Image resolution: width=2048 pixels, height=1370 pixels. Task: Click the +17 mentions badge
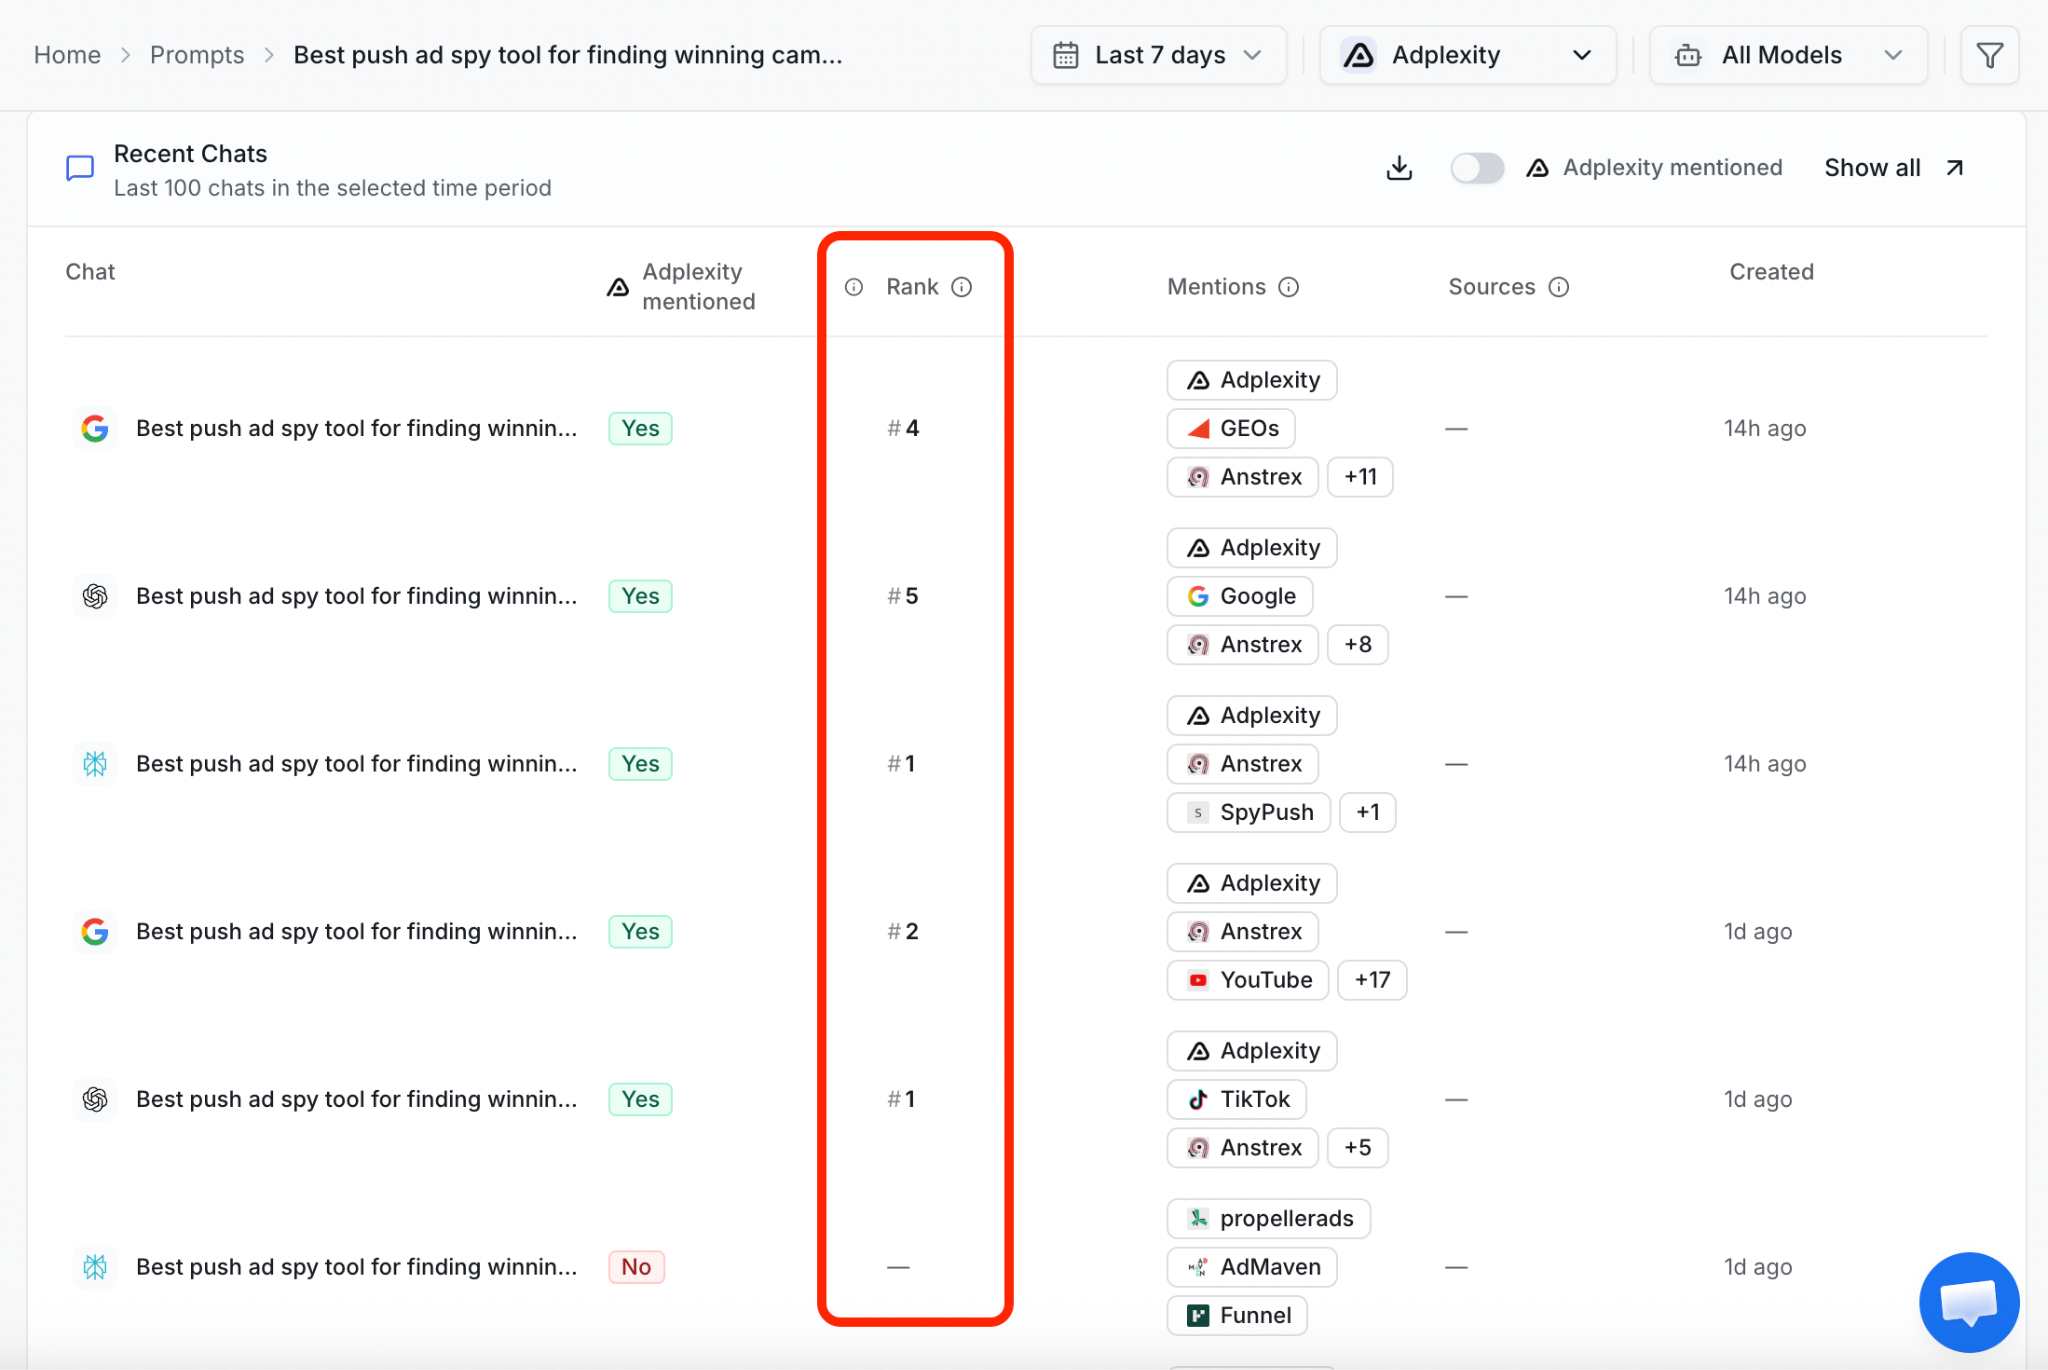[x=1372, y=980]
